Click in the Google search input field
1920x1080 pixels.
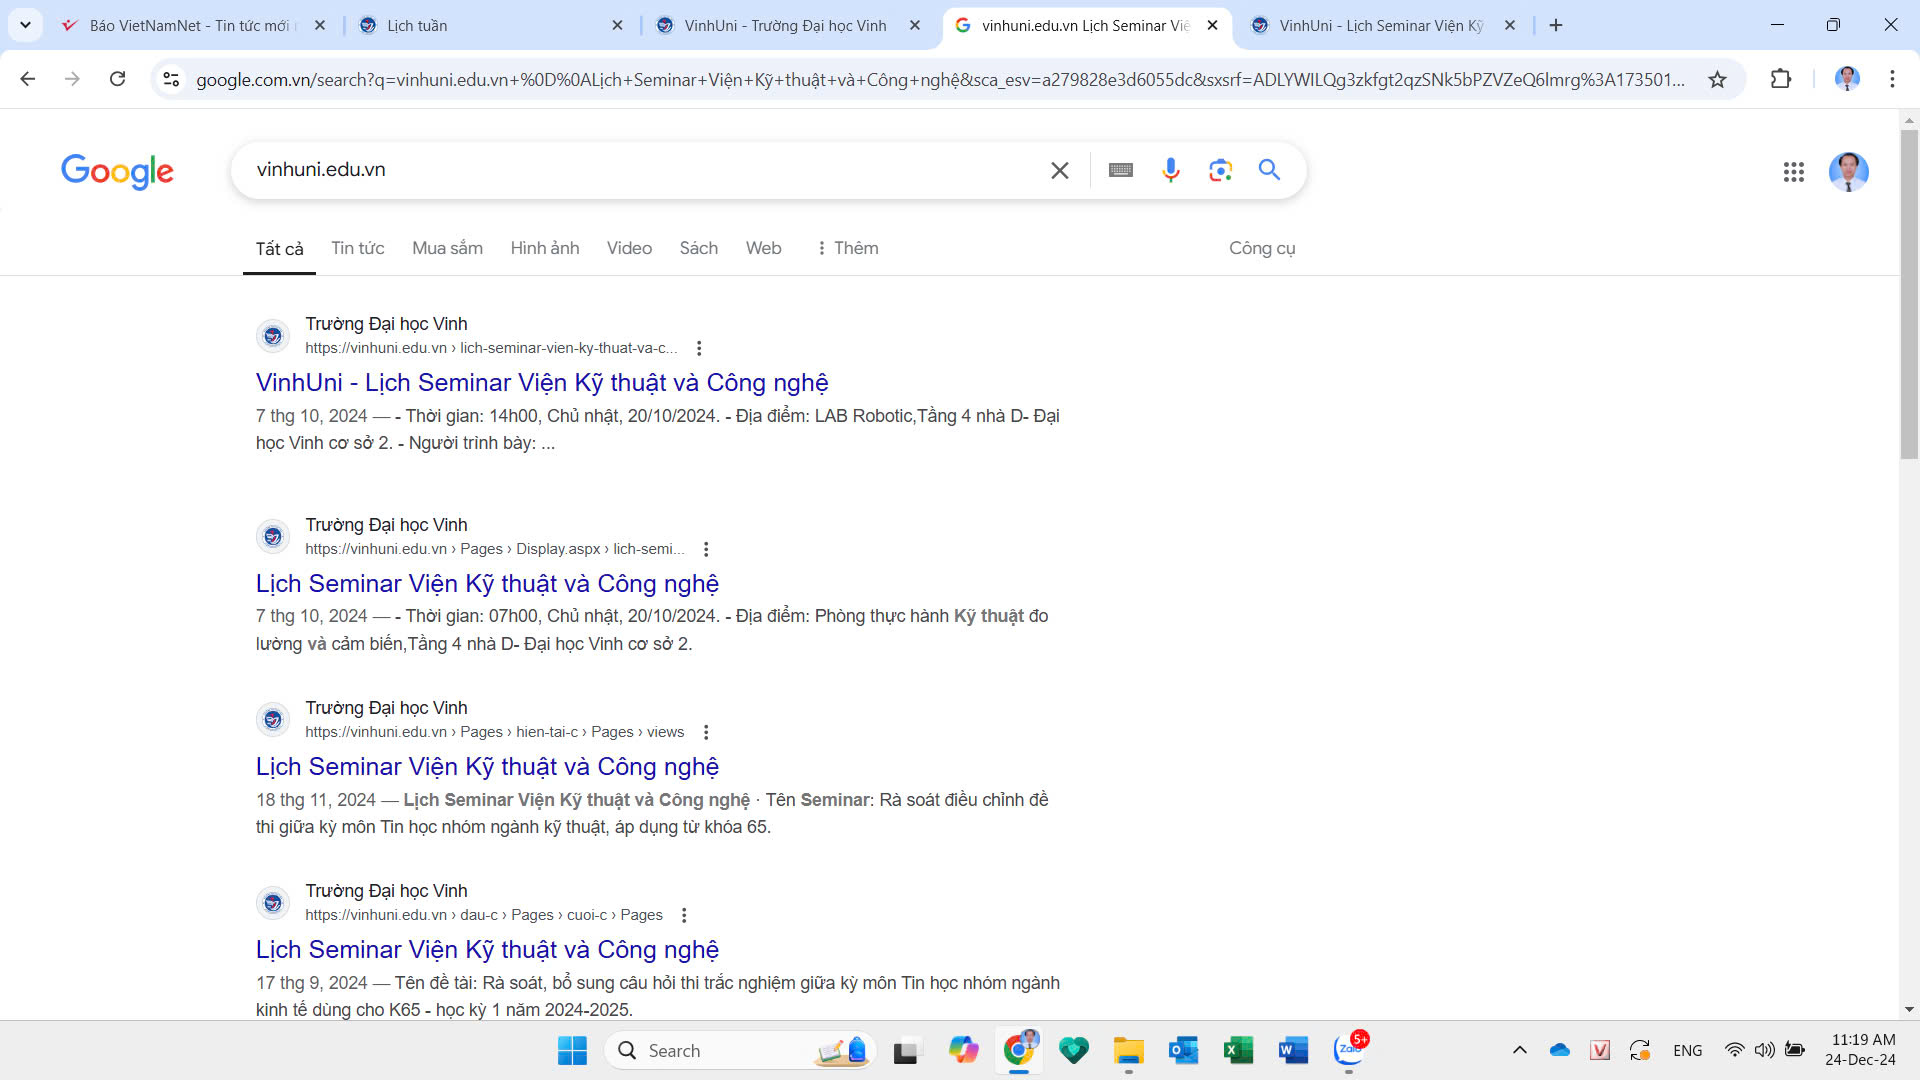640,170
